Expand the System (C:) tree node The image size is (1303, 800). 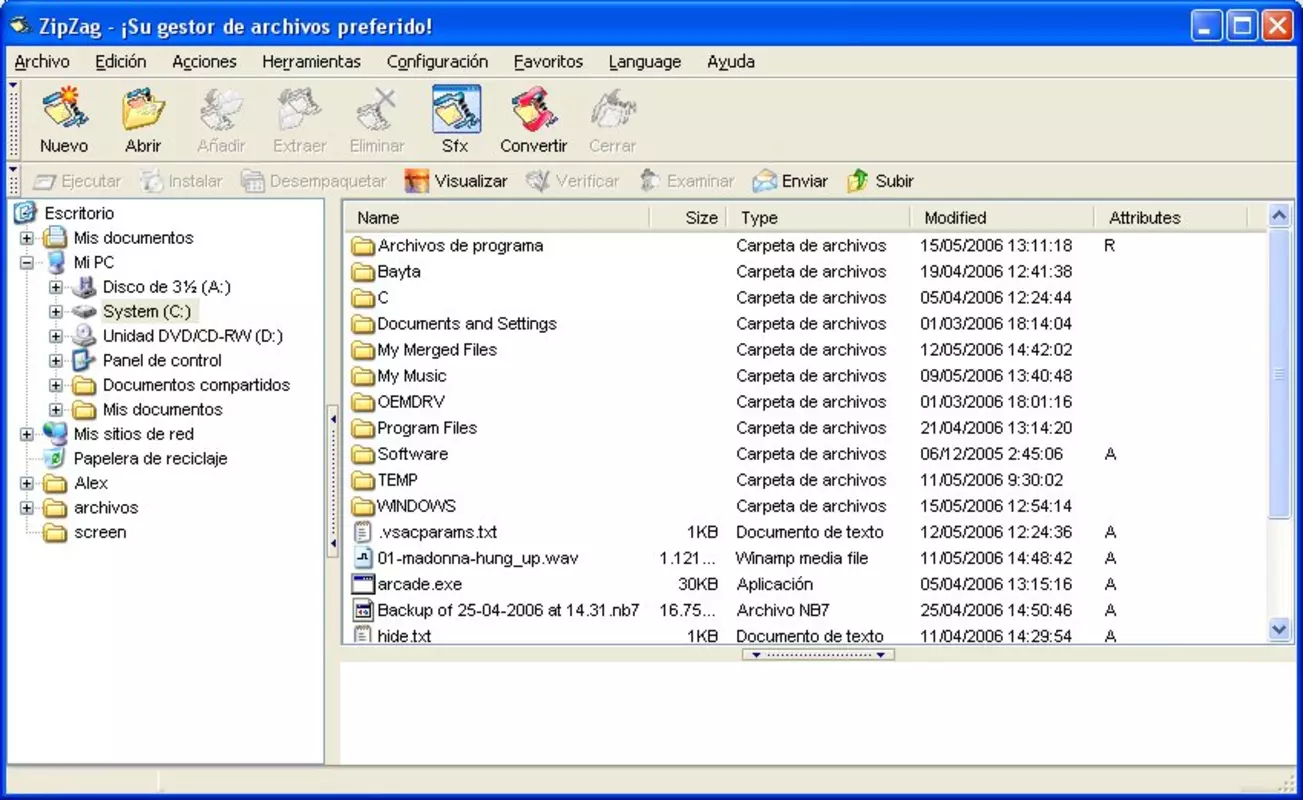[56, 312]
